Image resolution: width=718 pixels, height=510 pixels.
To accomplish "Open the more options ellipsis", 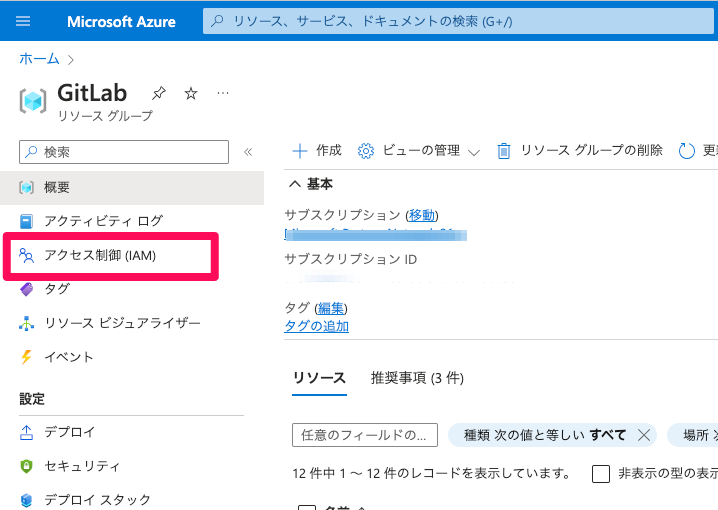I will (x=223, y=93).
